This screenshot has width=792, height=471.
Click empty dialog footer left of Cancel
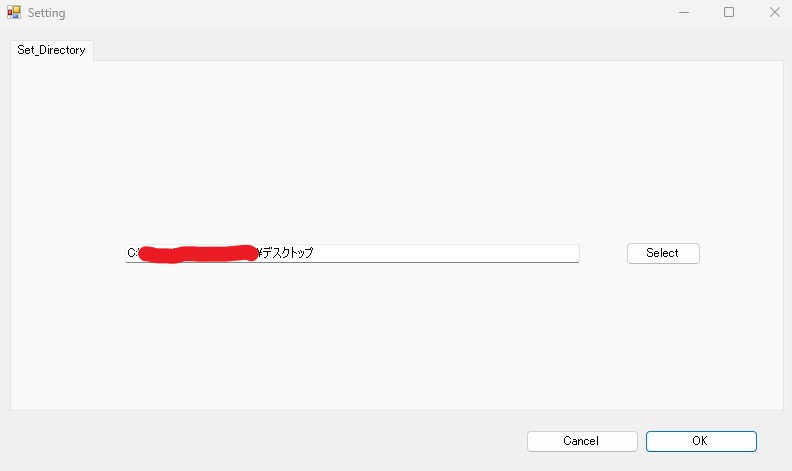263,441
